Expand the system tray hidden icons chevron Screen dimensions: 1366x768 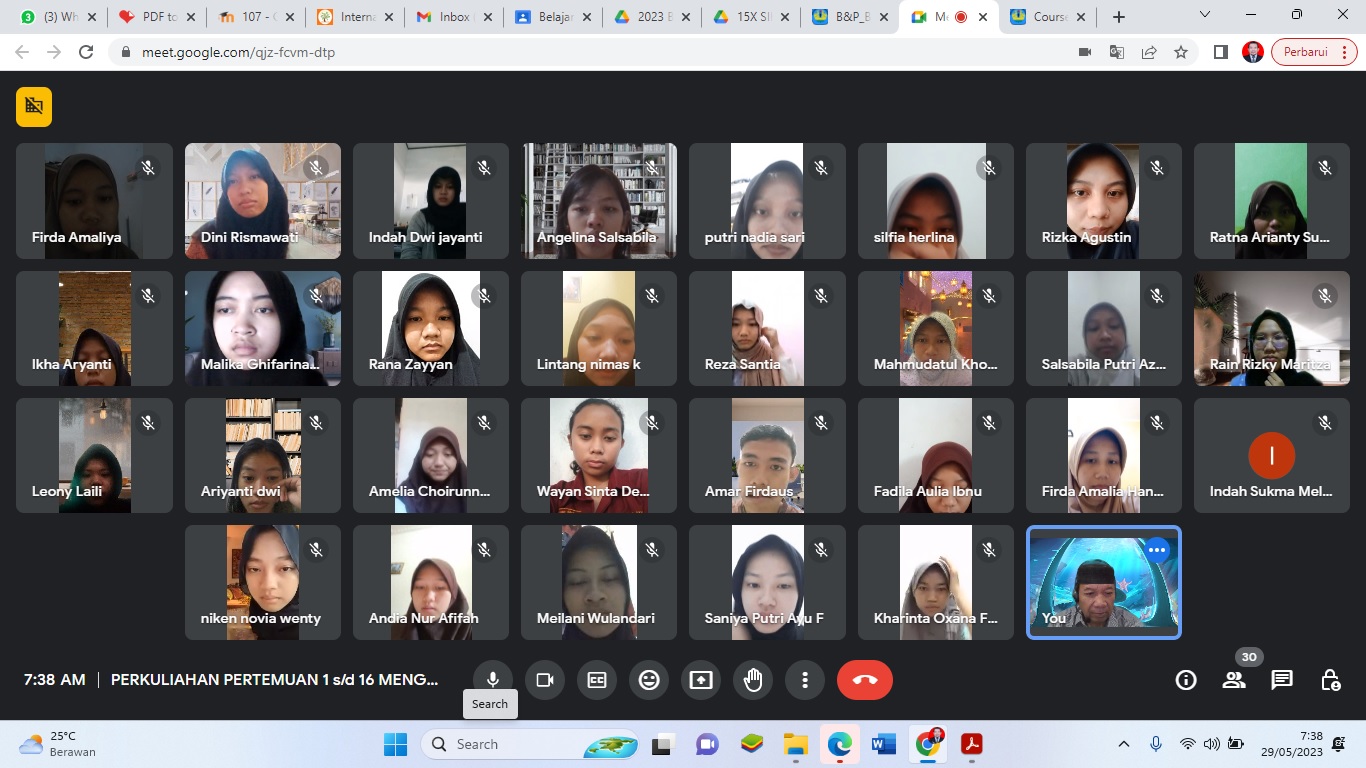(x=1124, y=744)
